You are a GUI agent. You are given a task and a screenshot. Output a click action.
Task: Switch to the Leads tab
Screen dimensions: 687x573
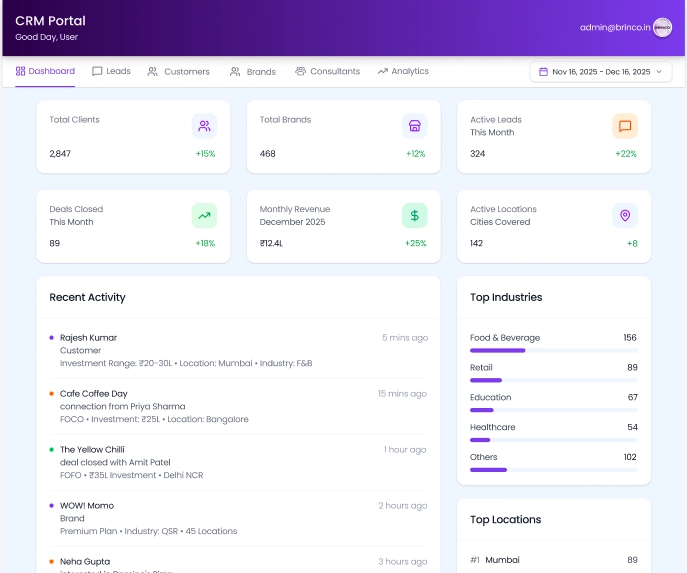(x=111, y=72)
